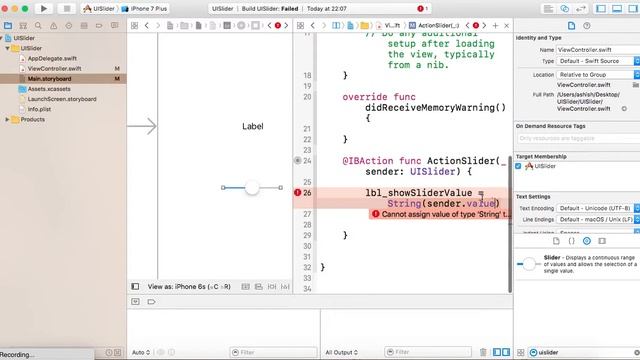Screen dimensions: 640x360
Task: Open the Report navigator icon
Action: coord(115,25)
